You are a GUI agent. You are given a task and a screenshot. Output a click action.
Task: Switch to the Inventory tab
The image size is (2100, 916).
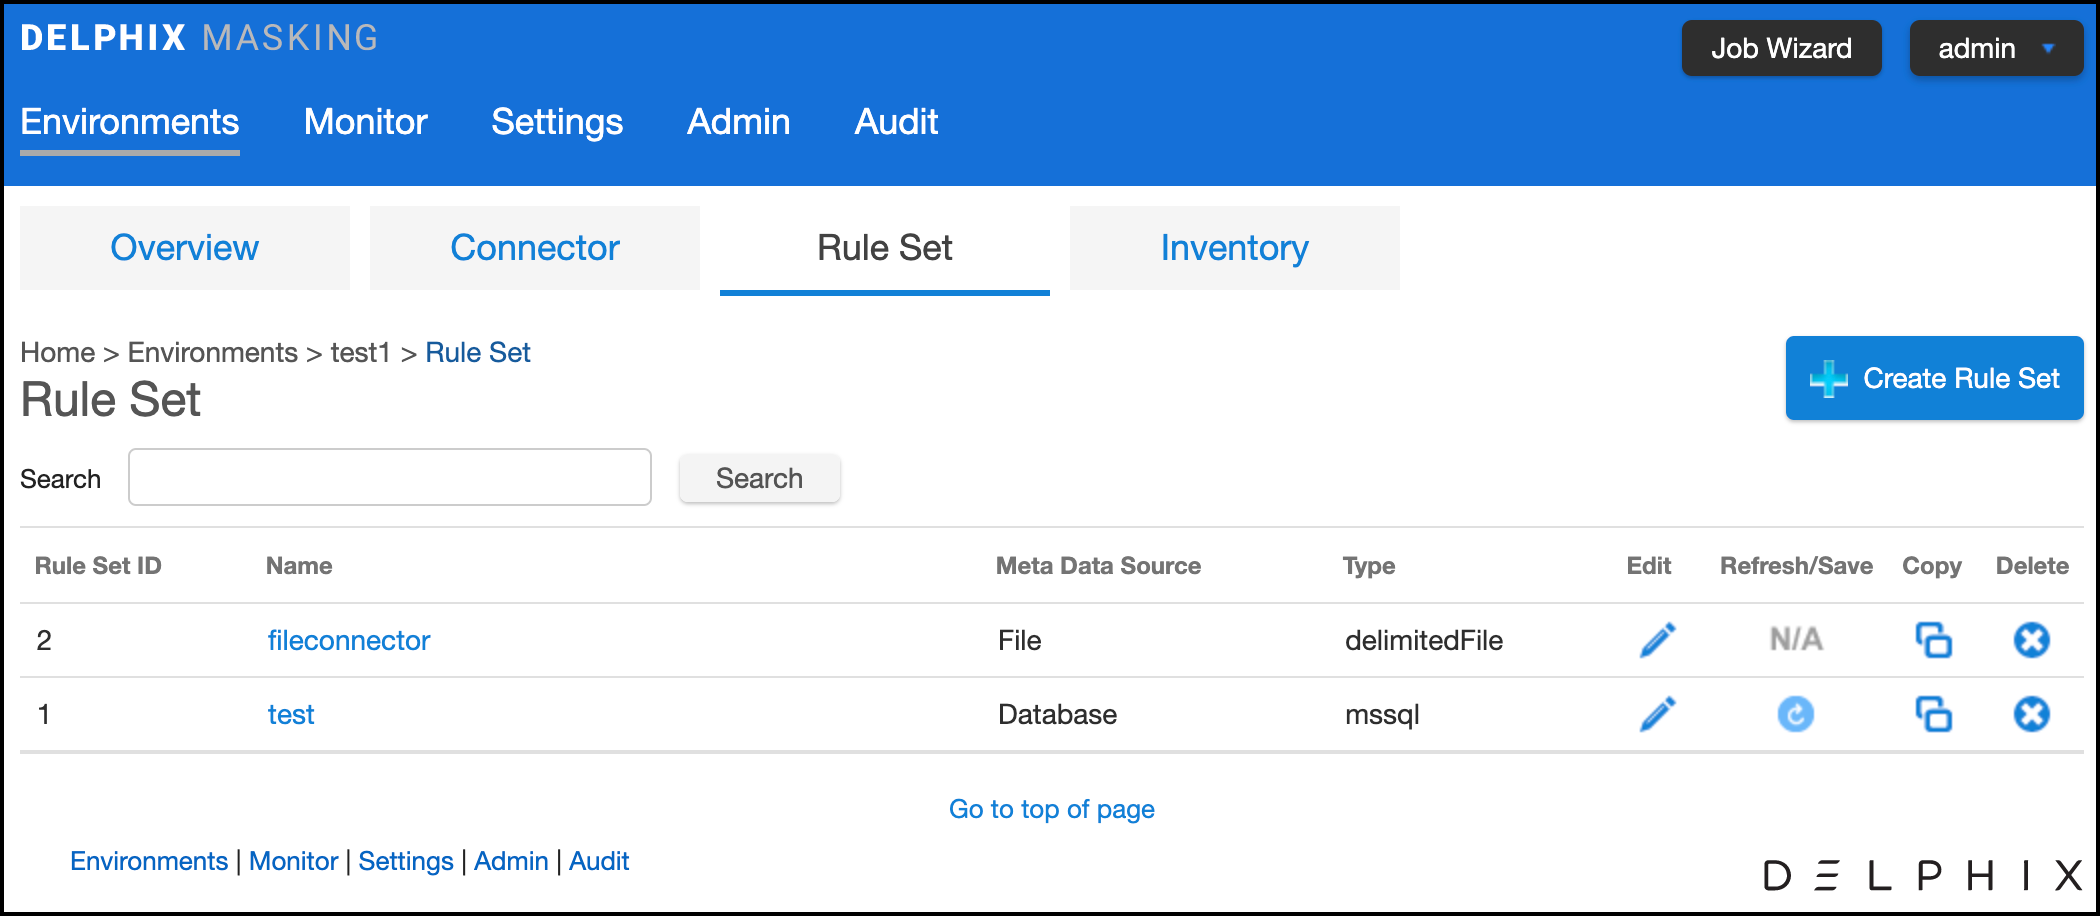coord(1234,248)
